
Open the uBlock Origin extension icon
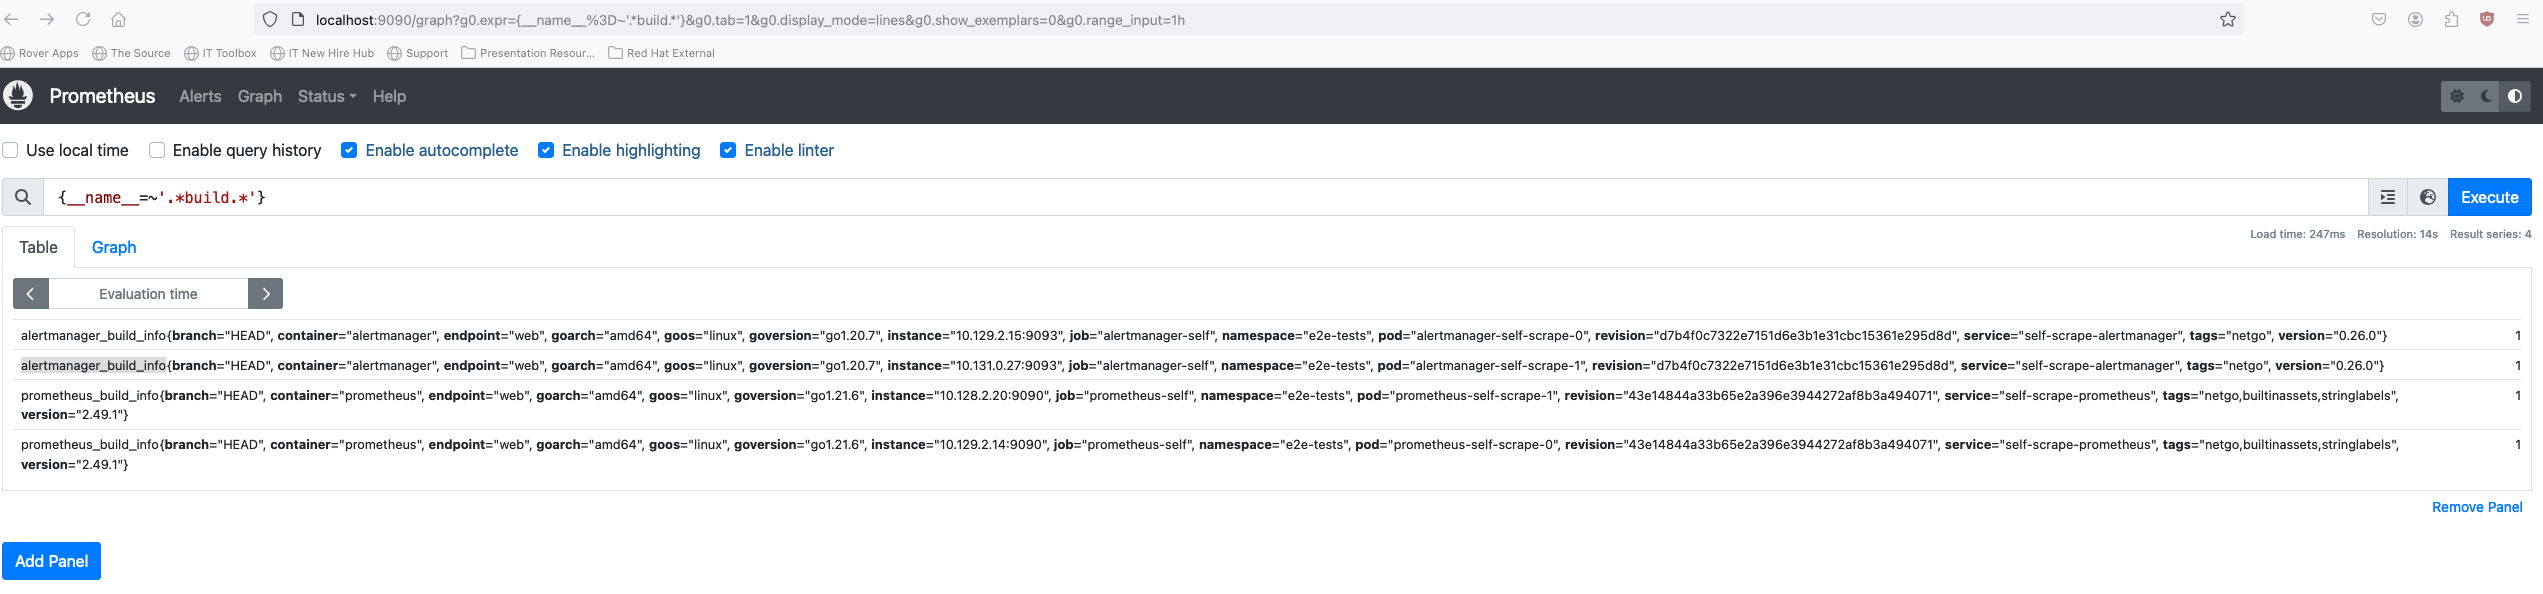tap(2486, 20)
